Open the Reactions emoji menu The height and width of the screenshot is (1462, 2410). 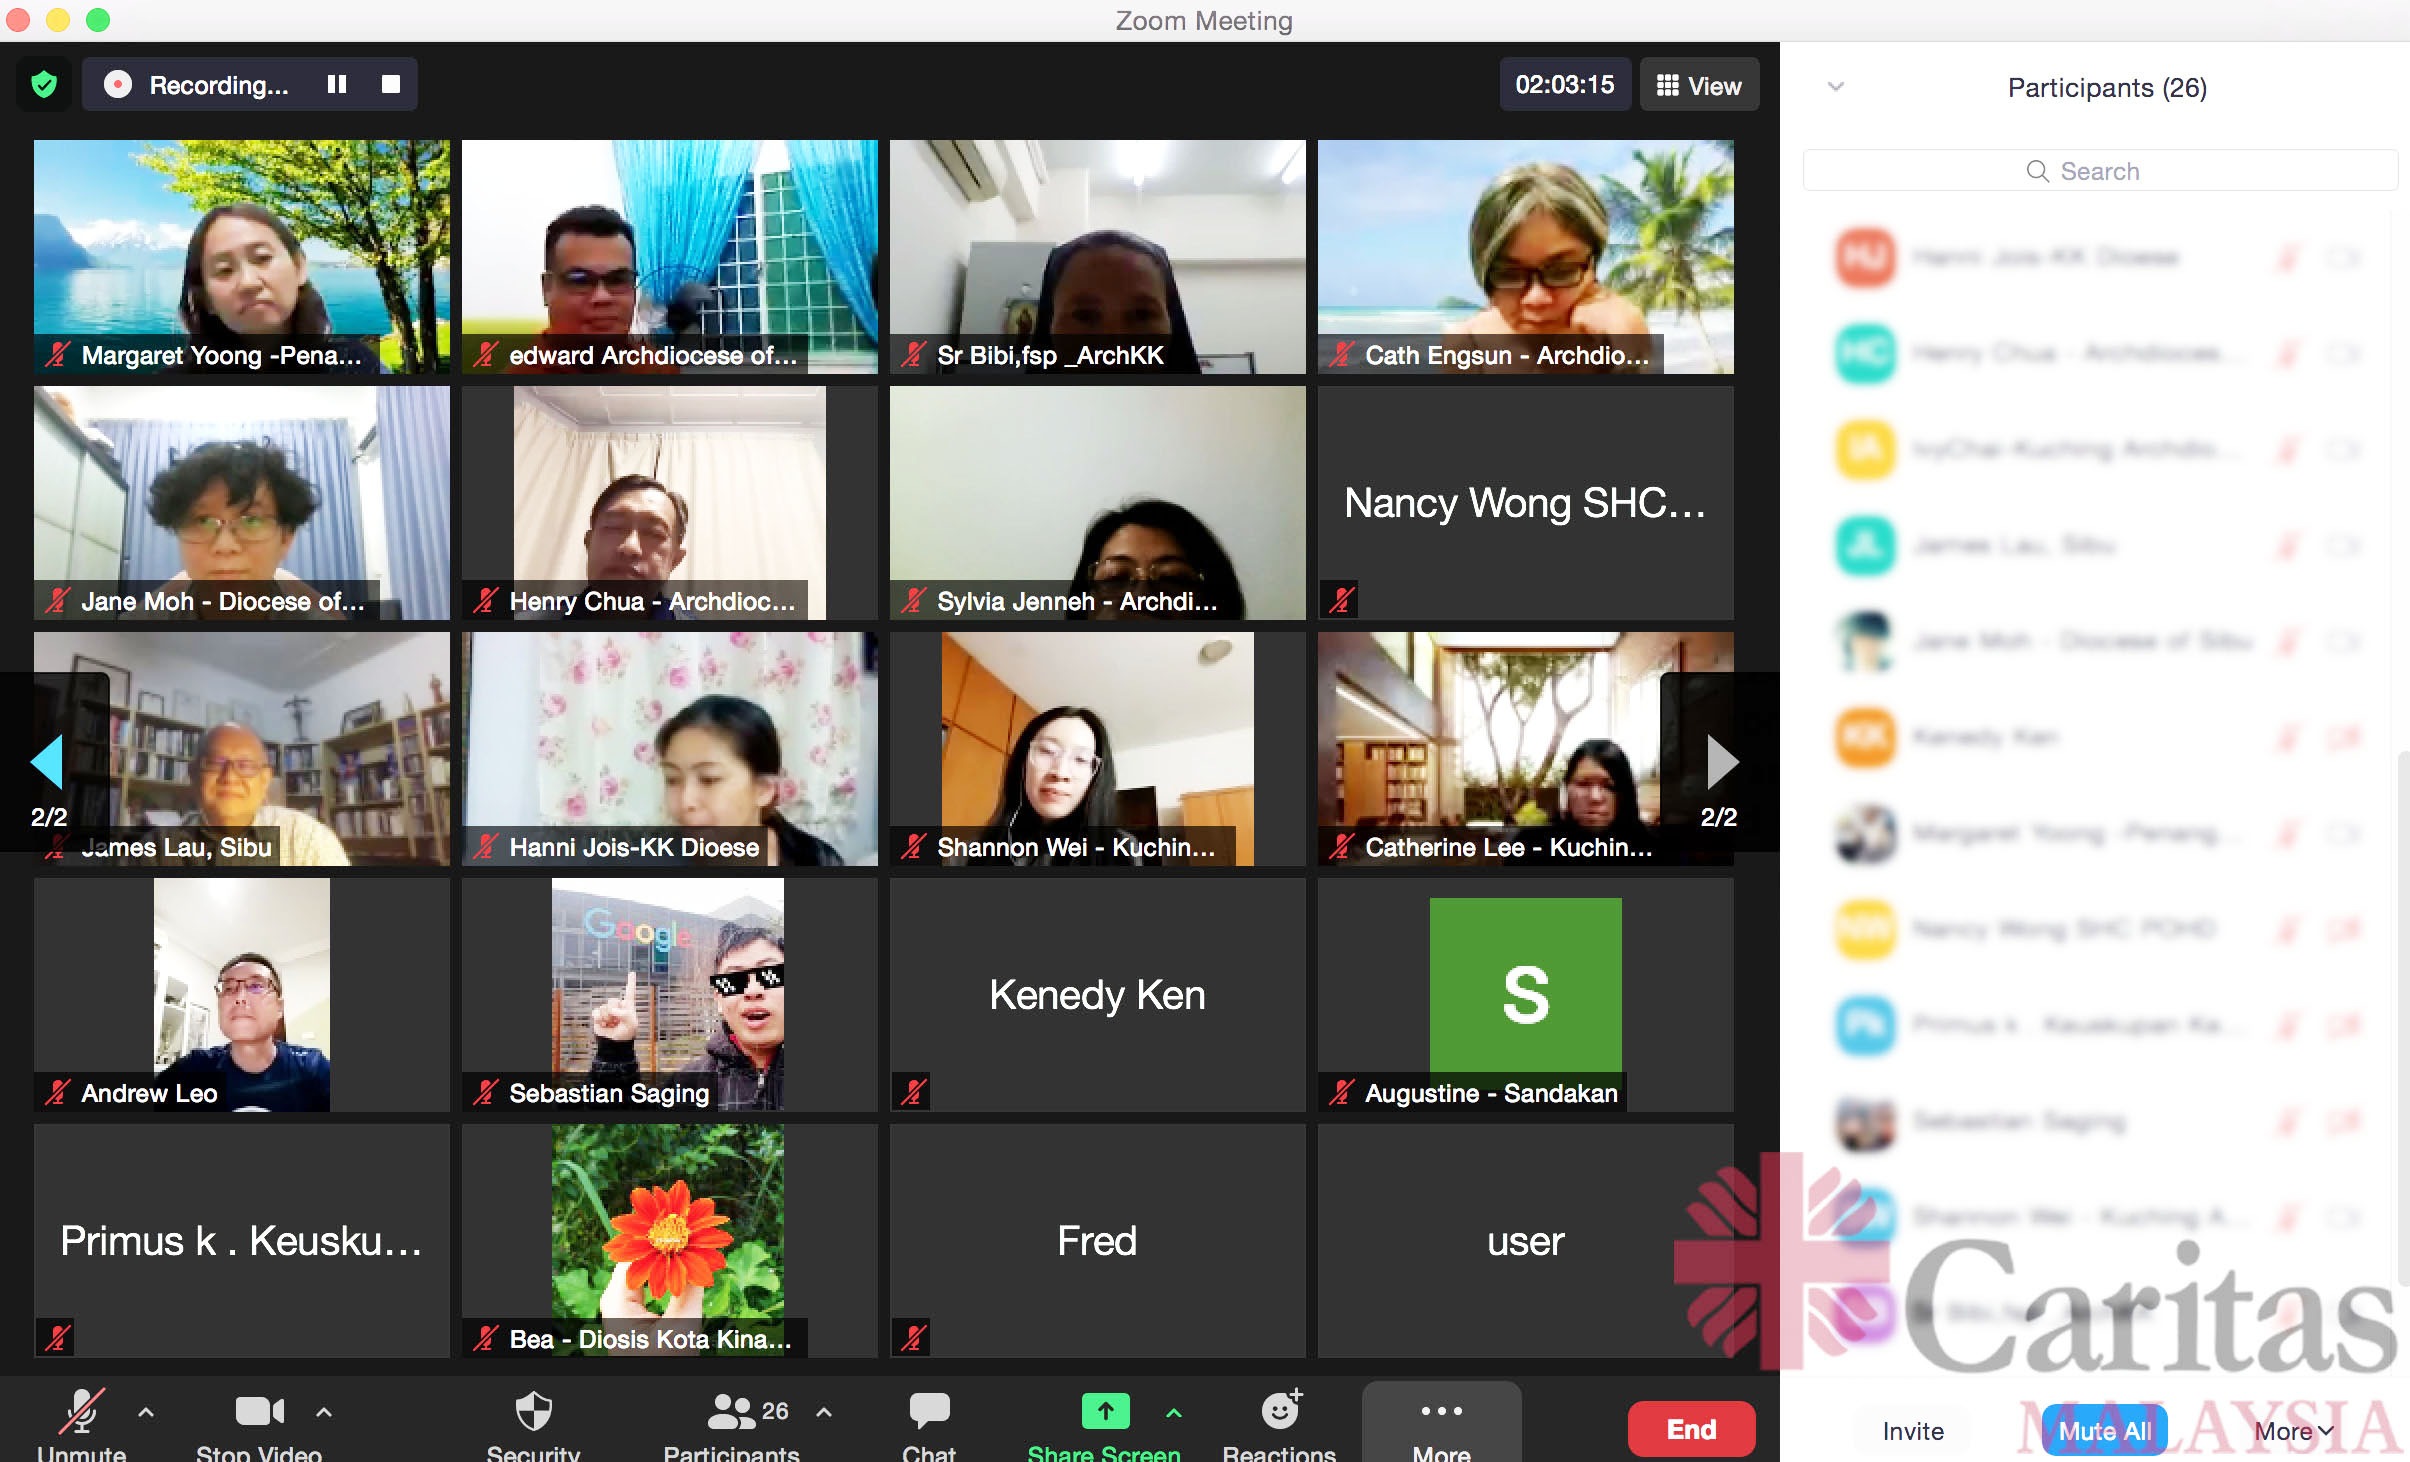(1280, 1412)
